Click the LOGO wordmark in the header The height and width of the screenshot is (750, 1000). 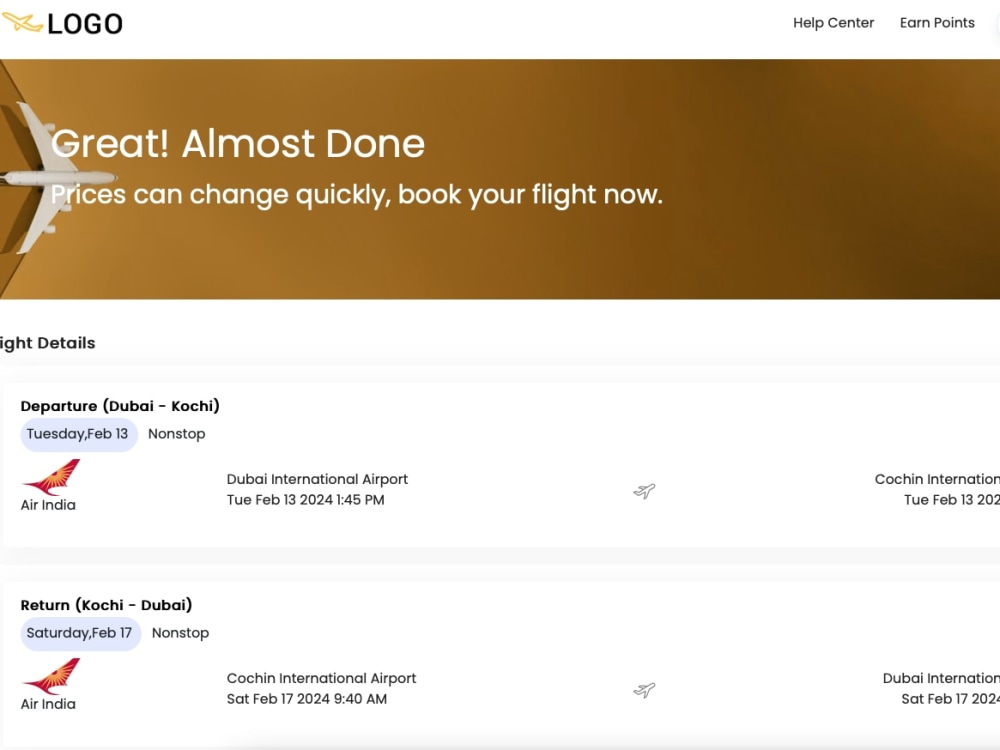point(84,23)
